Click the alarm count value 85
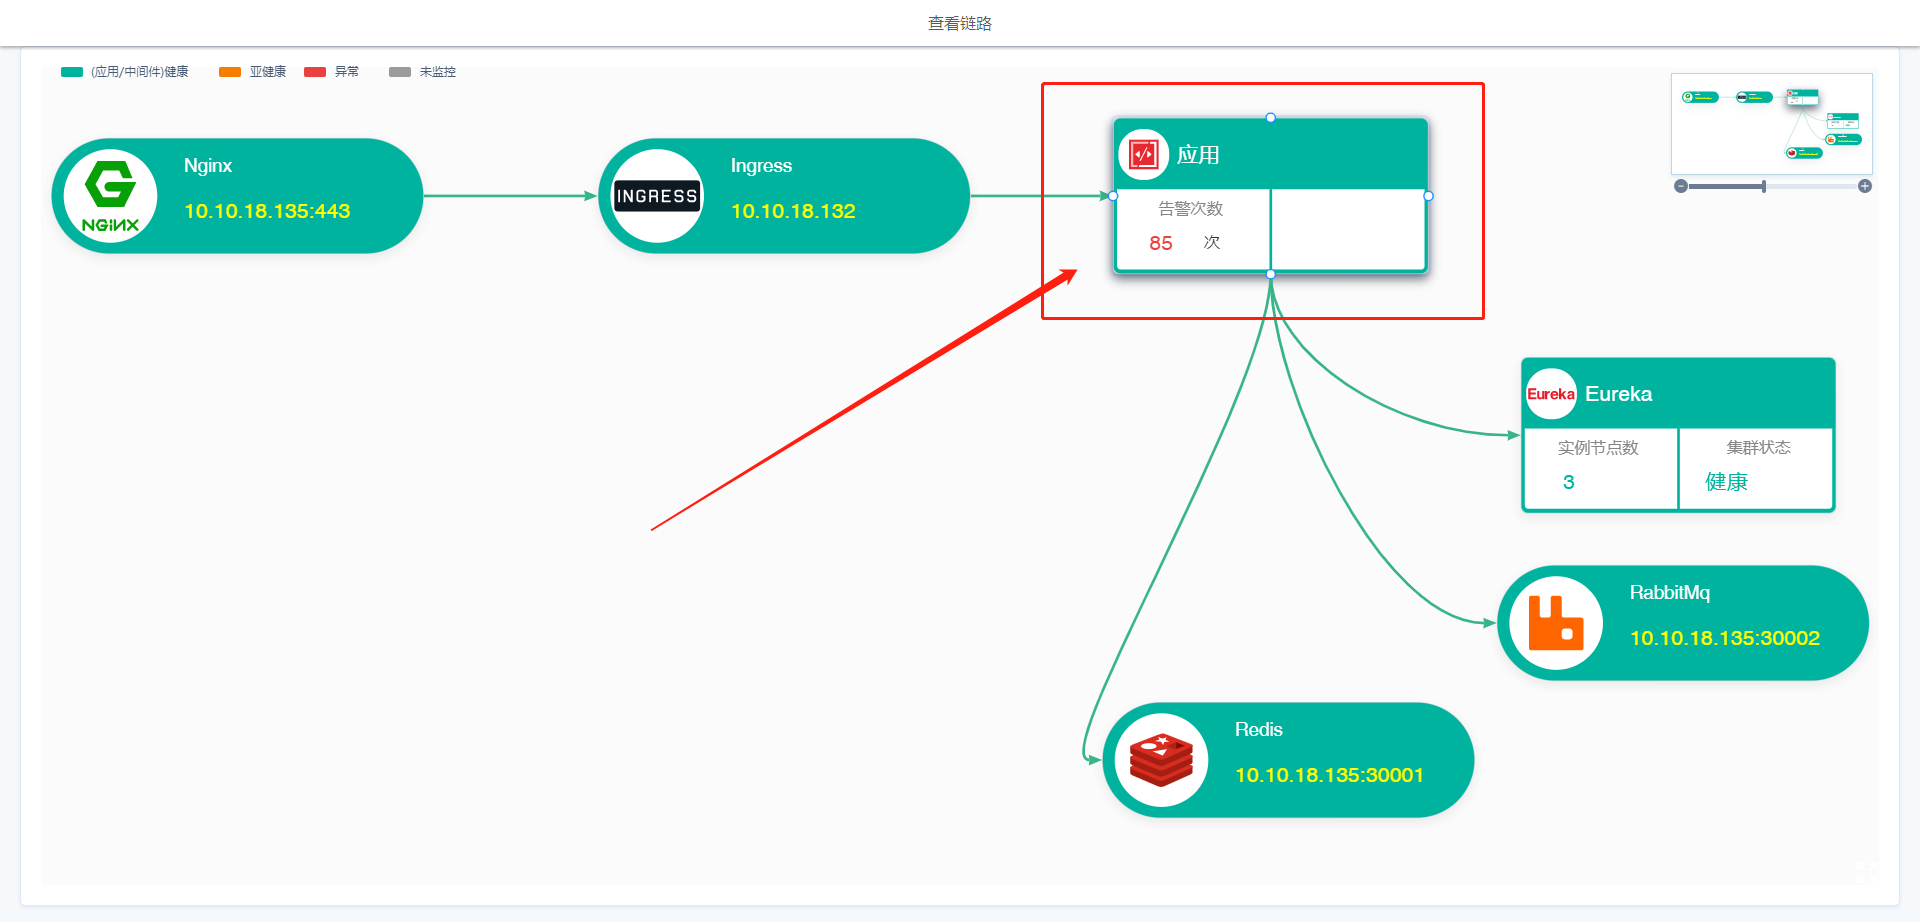The image size is (1920, 922). tap(1161, 243)
